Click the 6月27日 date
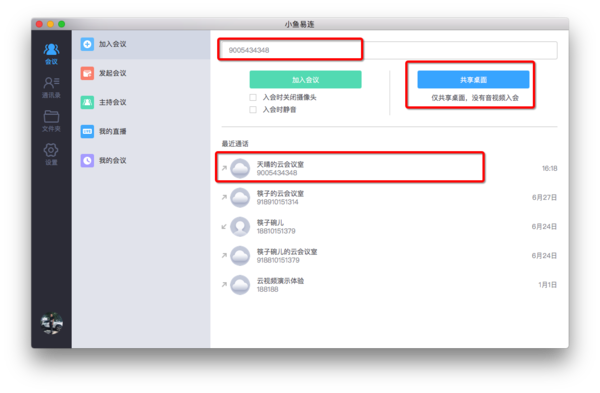 click(x=544, y=197)
